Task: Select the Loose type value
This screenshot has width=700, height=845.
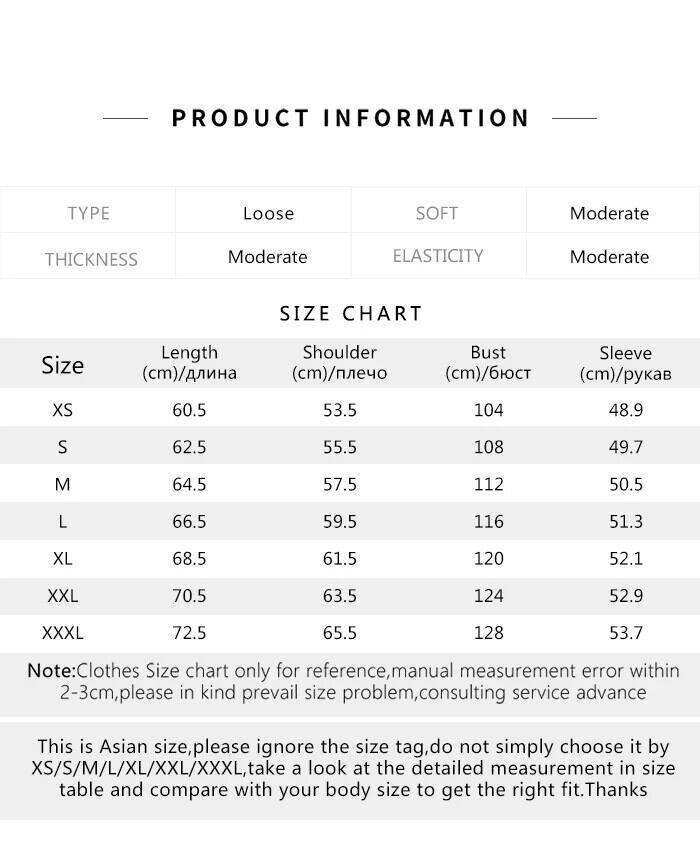Action: pos(268,213)
